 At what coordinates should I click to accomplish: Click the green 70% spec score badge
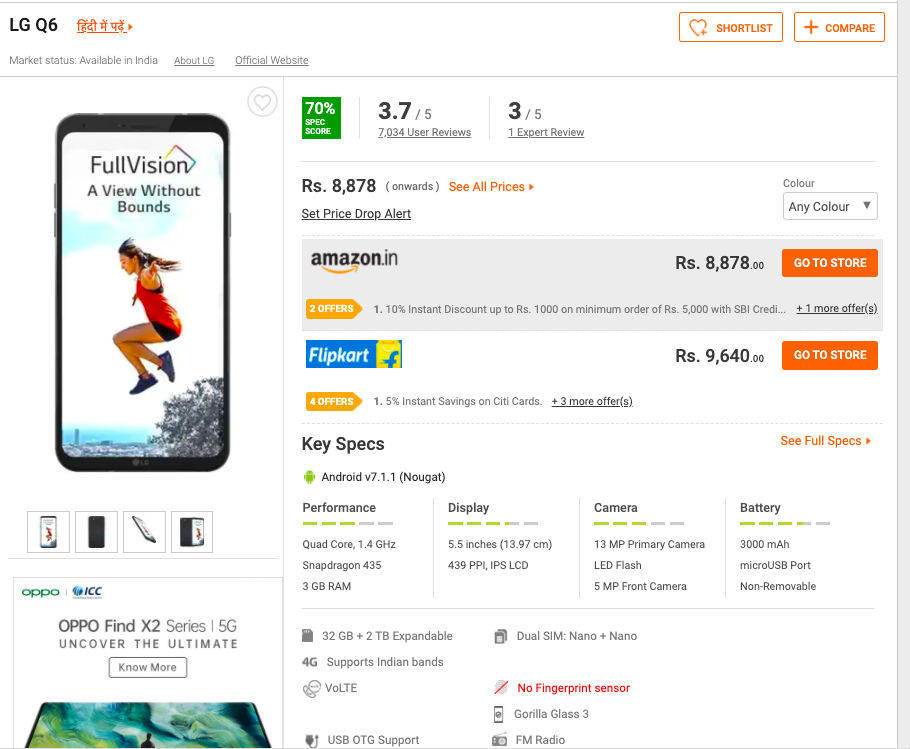tap(321, 118)
